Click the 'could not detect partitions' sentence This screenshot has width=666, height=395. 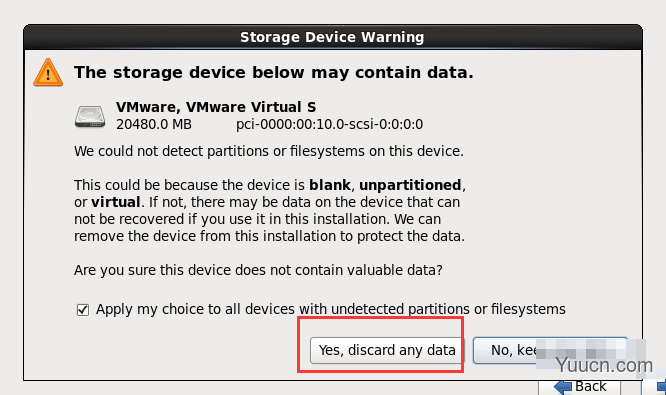tap(268, 151)
